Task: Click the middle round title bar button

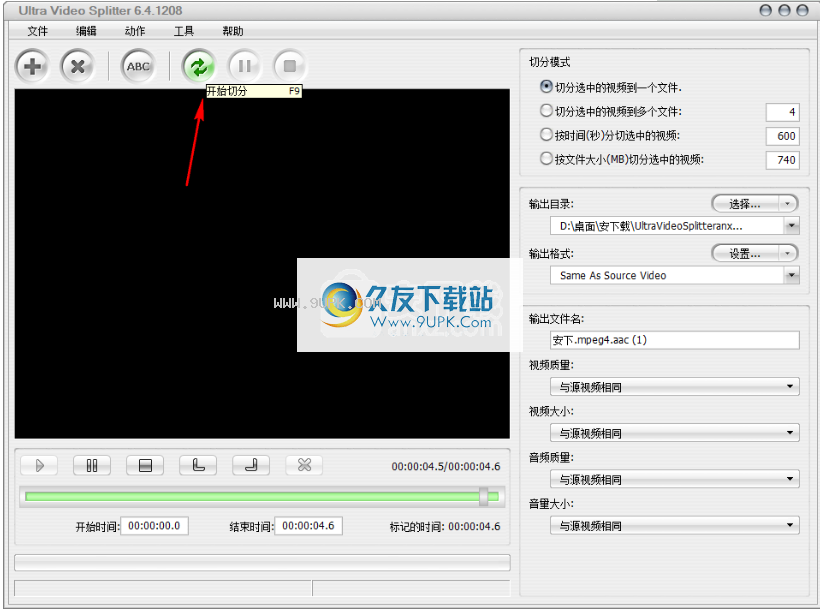Action: tap(784, 10)
